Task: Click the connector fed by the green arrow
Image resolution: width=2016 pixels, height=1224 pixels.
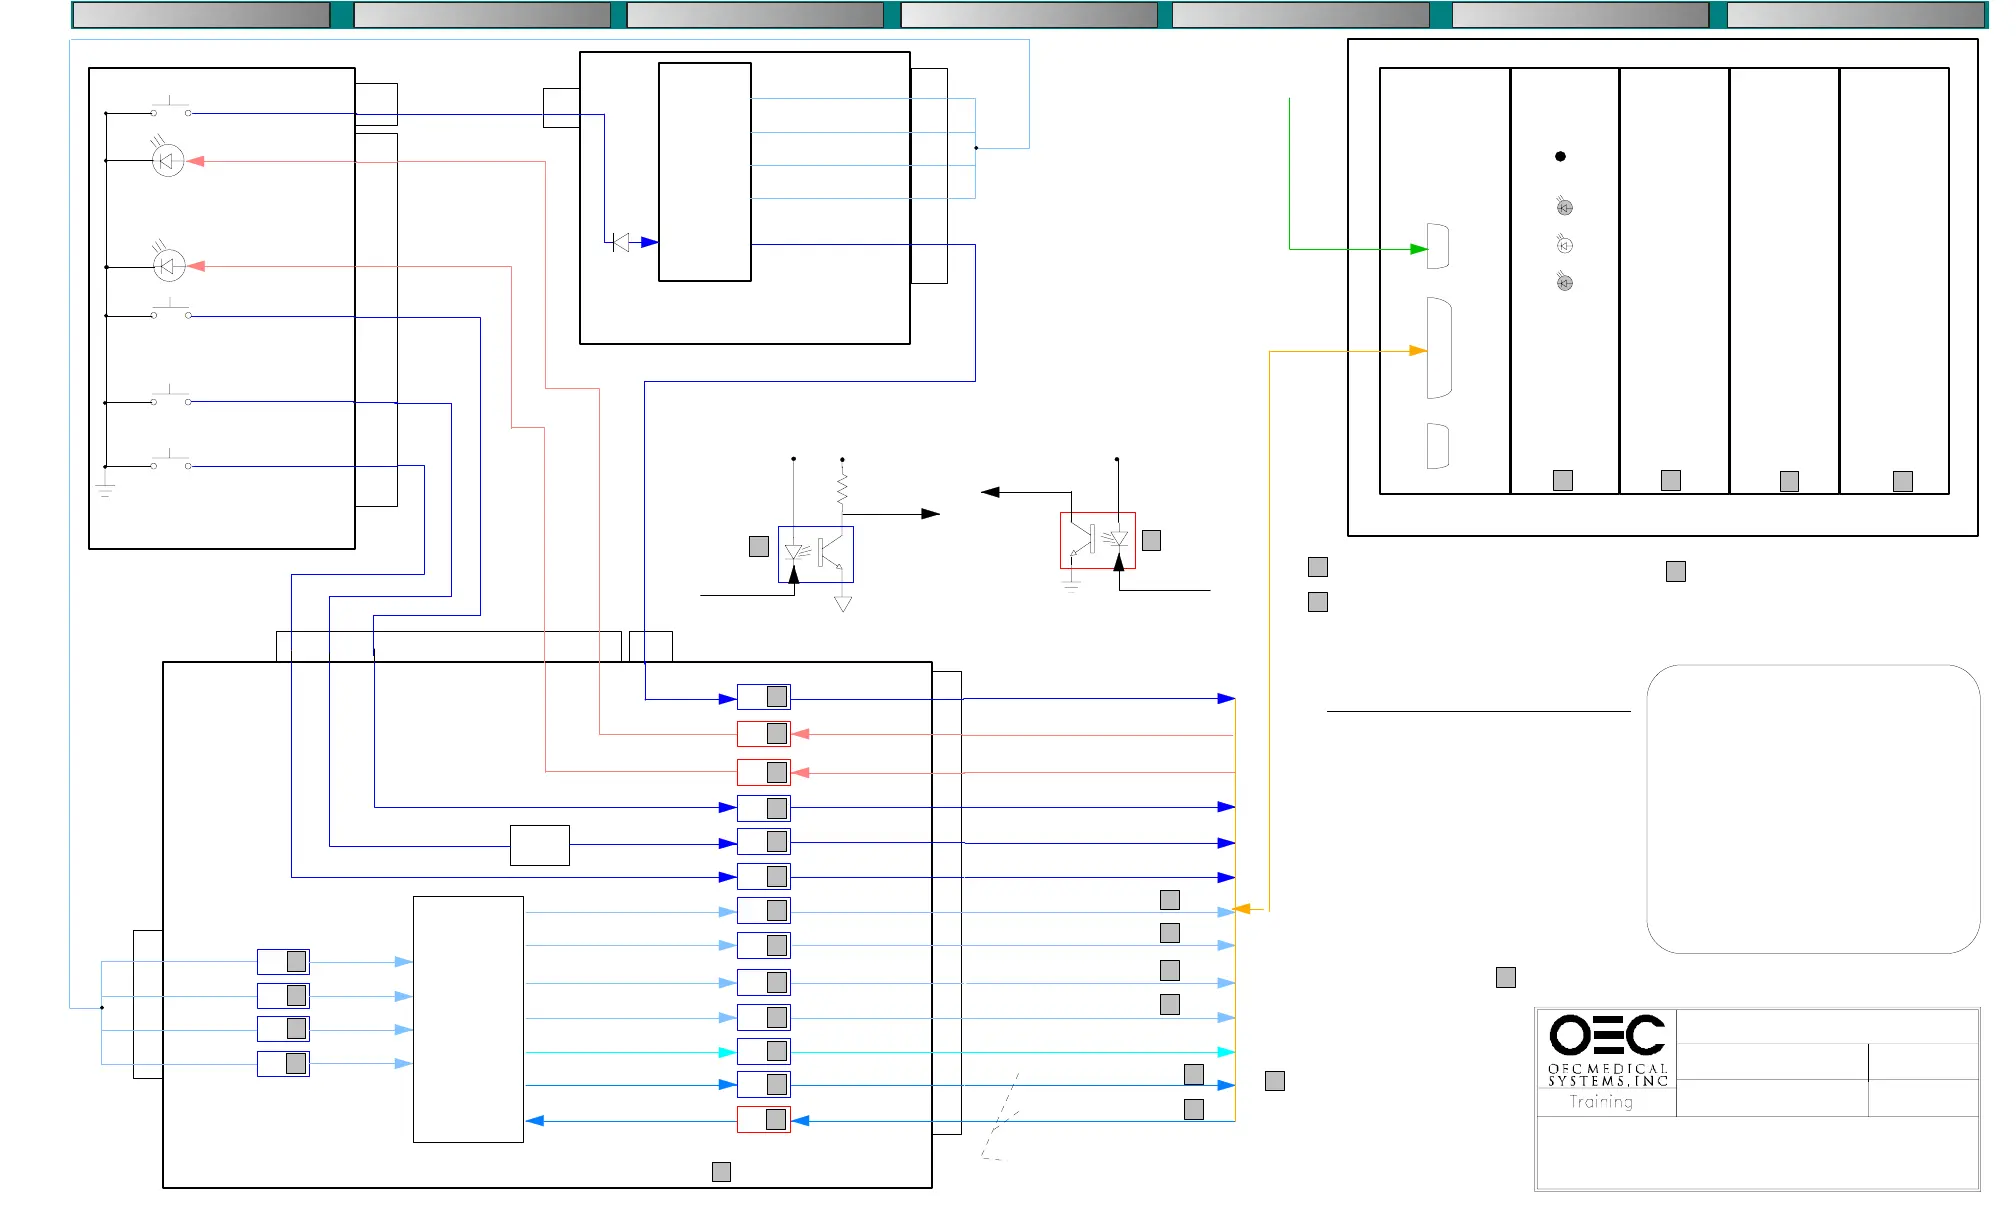Action: [x=1438, y=246]
